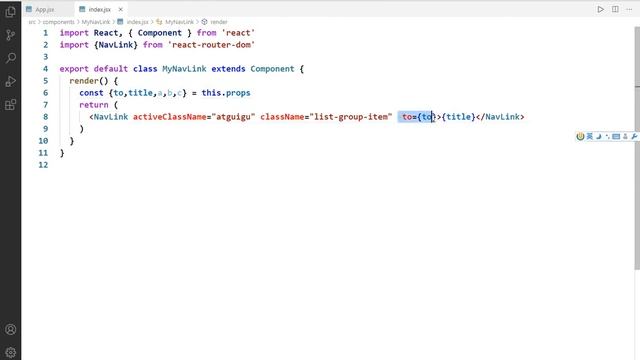The image size is (640, 360).
Task: Click 'this.props' on line 6
Action: (226, 93)
